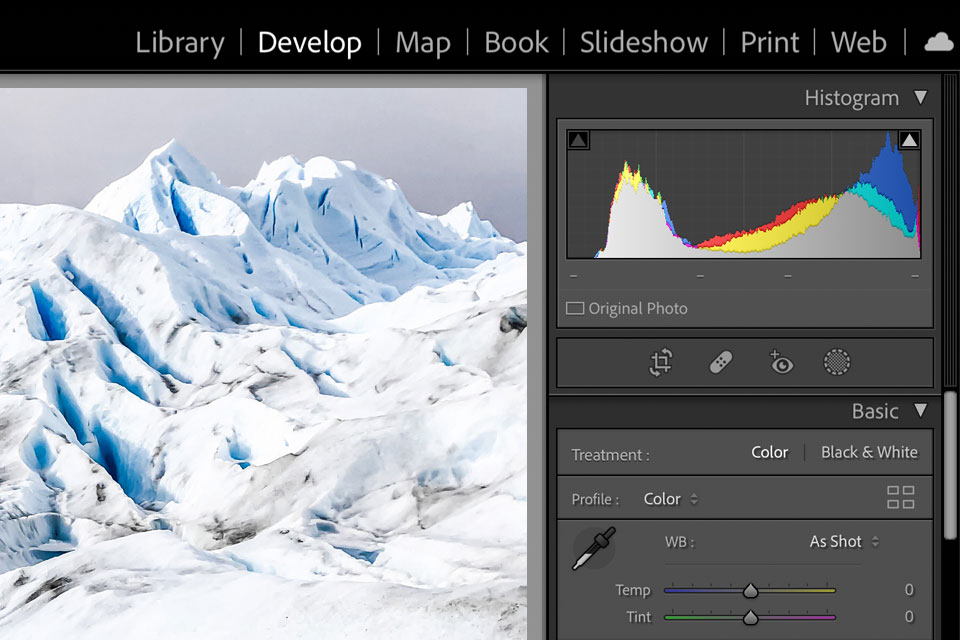The width and height of the screenshot is (960, 640).
Task: Collapse the Basic panel
Action: click(x=920, y=410)
